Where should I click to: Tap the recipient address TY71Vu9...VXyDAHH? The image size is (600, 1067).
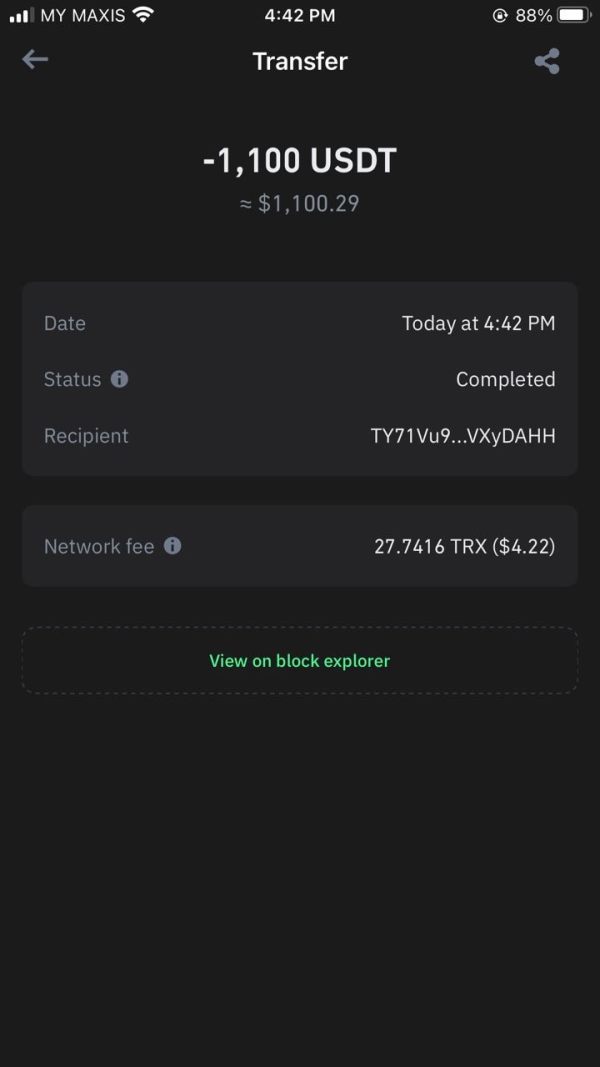pos(462,436)
